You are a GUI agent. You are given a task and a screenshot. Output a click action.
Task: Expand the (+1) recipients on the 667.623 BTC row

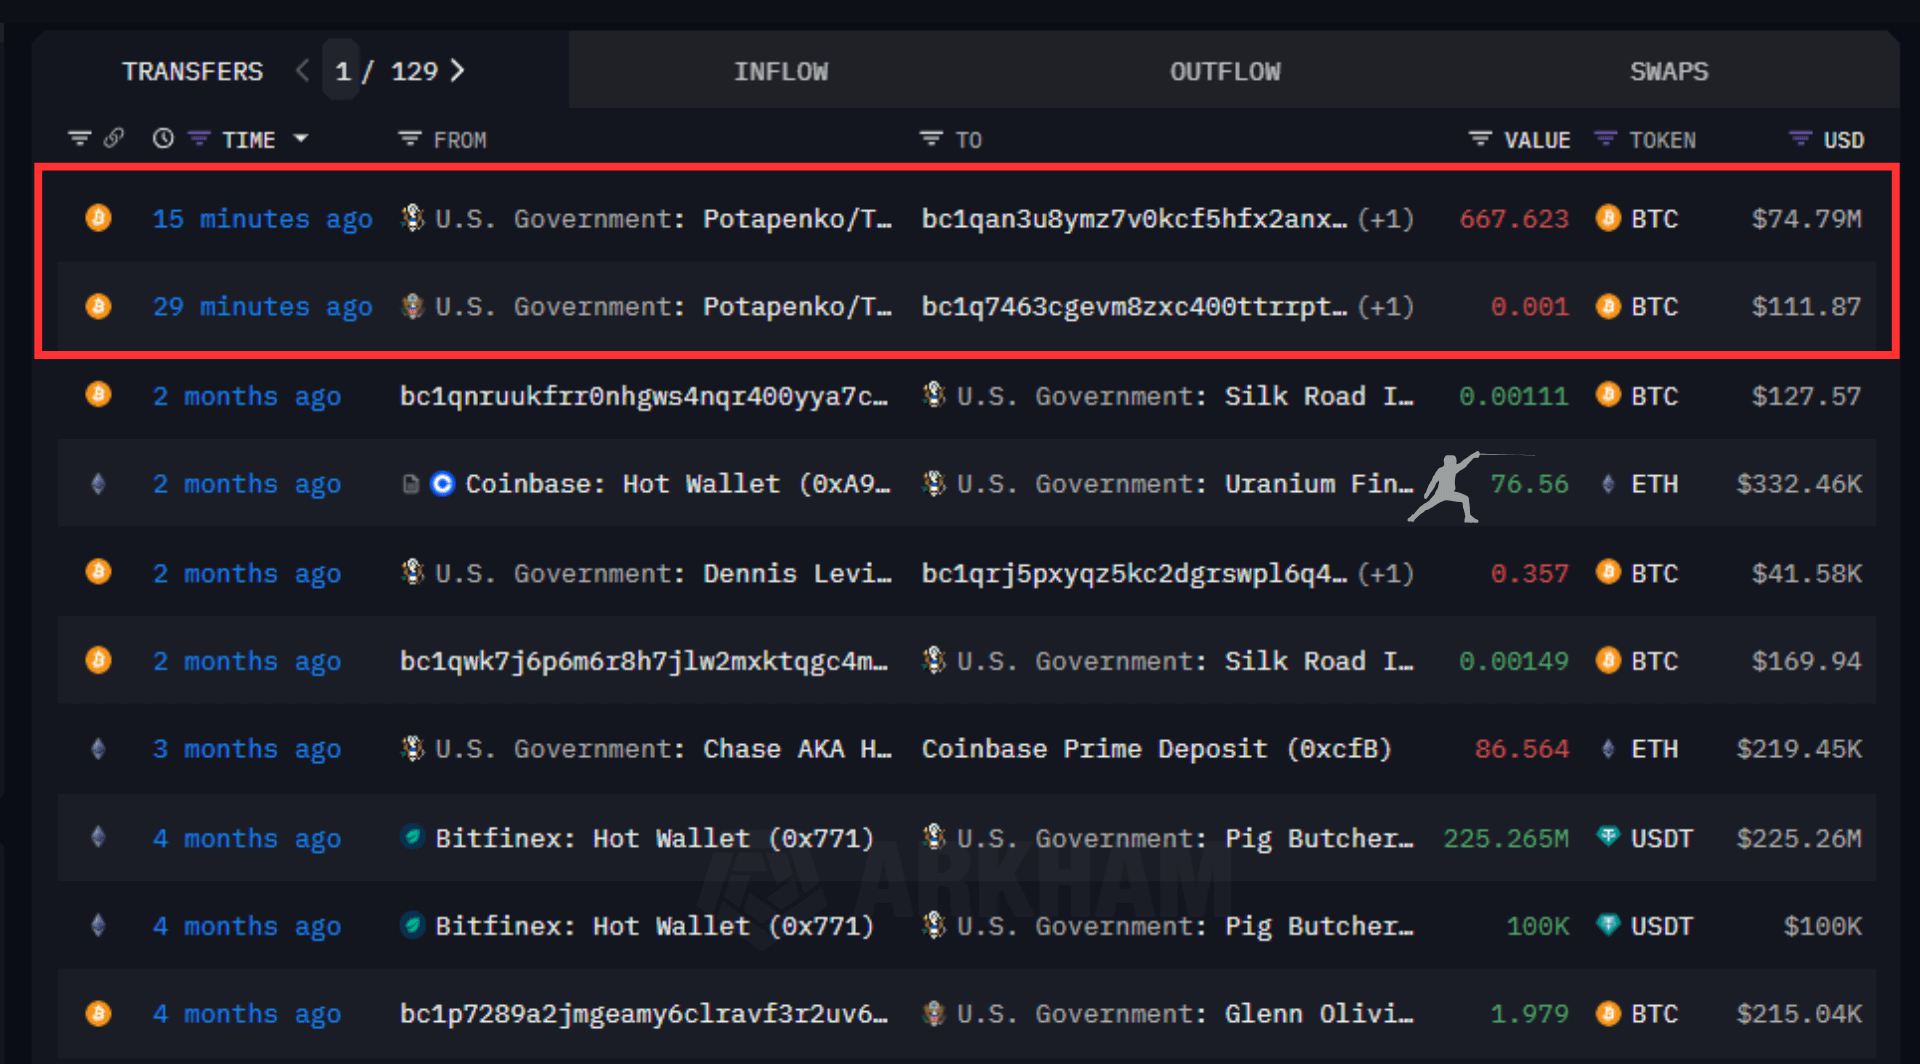[x=1385, y=219]
